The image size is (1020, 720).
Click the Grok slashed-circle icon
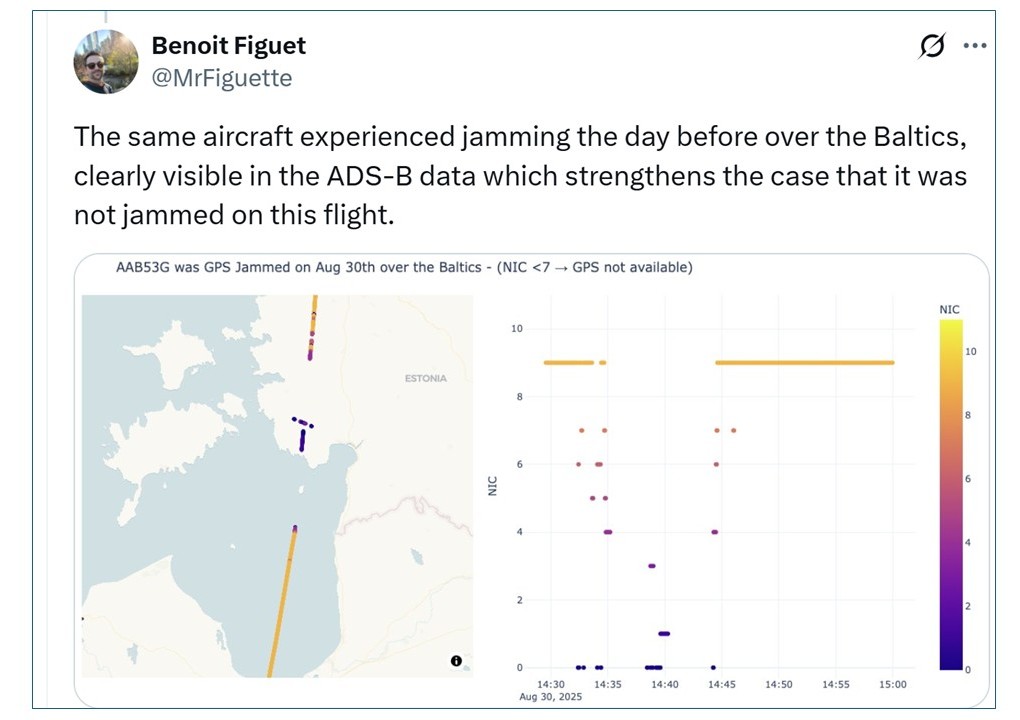point(932,46)
